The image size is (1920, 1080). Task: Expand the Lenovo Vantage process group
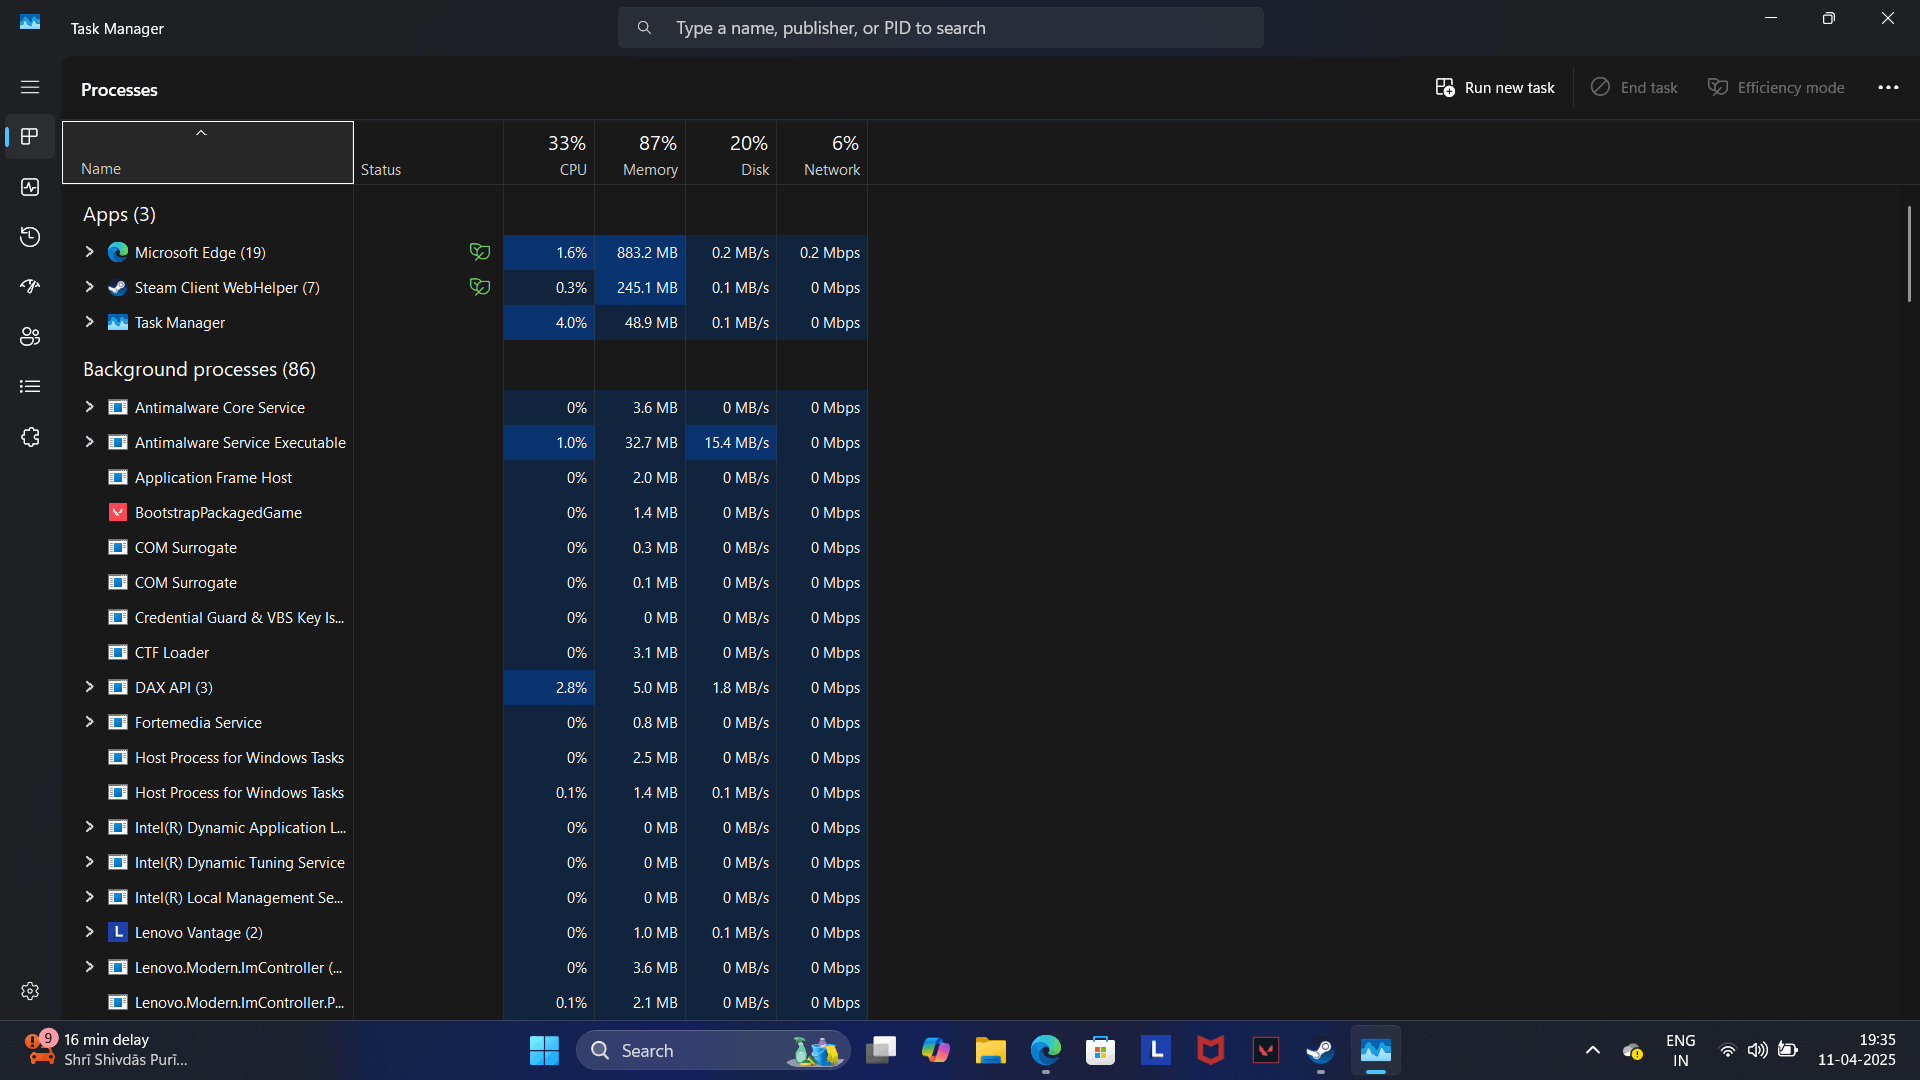[x=89, y=932]
